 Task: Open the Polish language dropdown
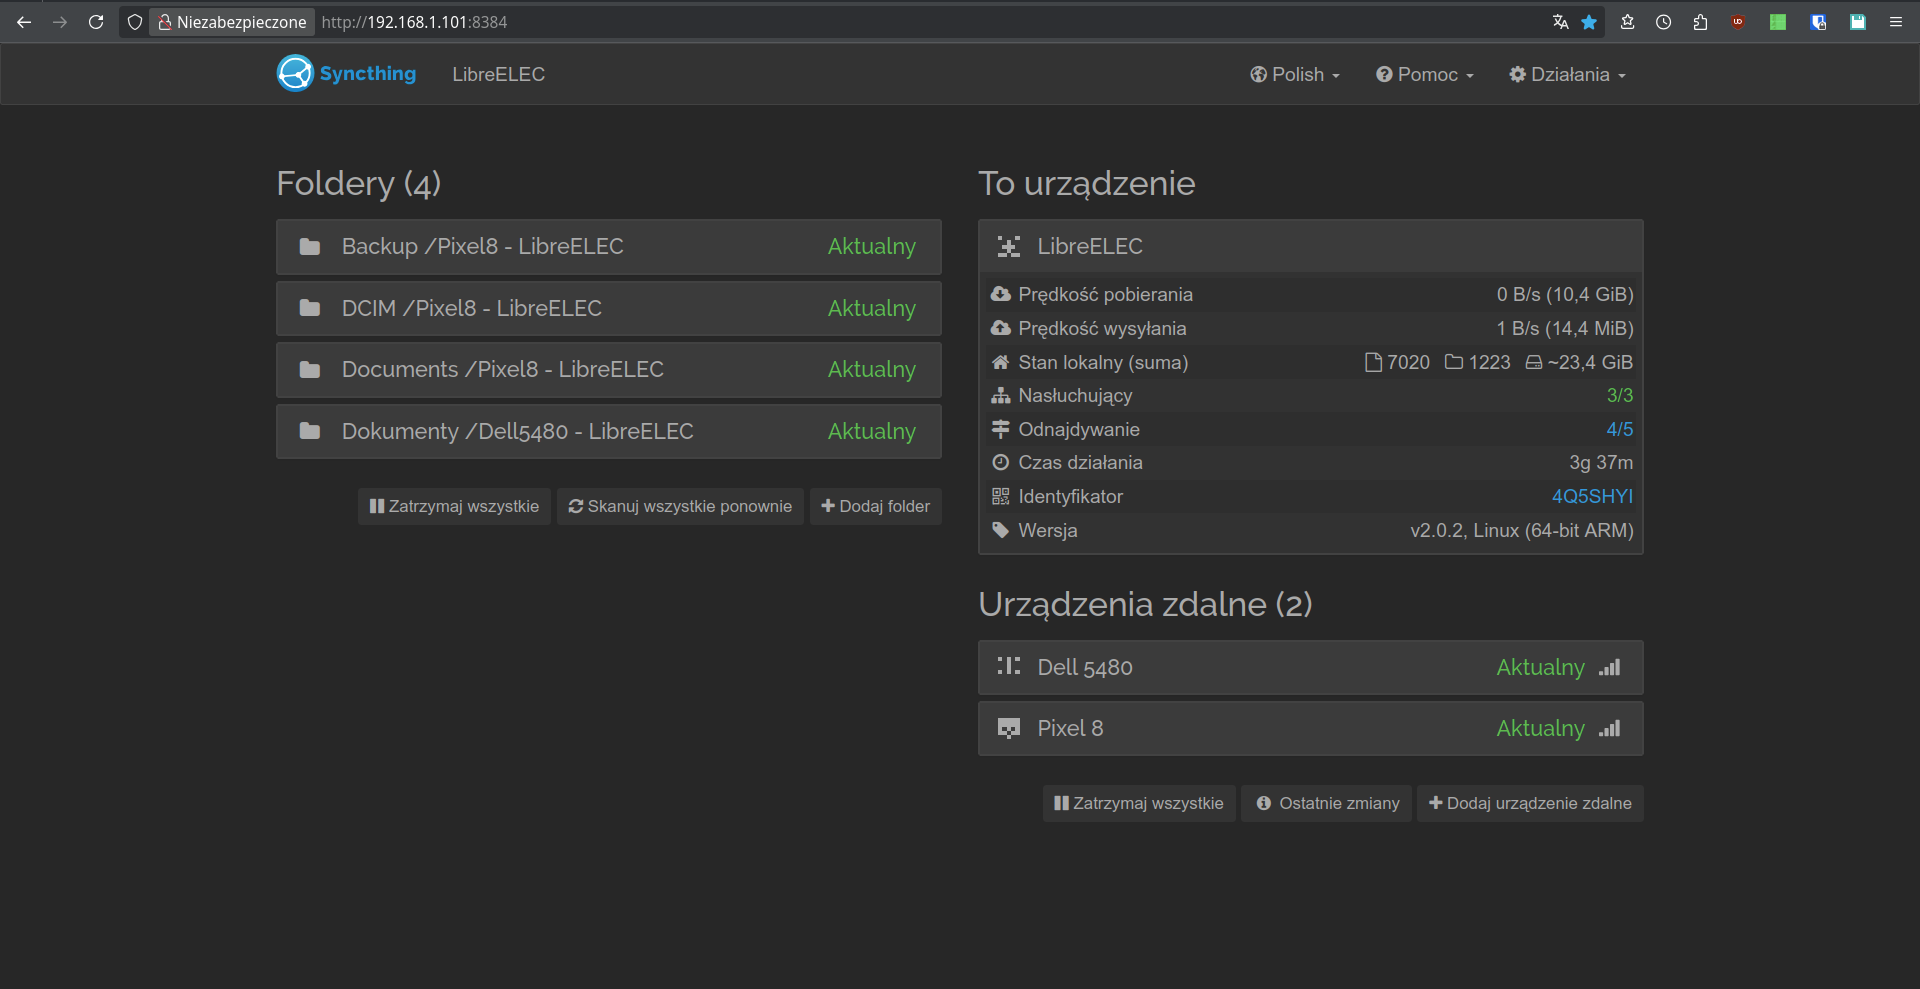tap(1294, 75)
